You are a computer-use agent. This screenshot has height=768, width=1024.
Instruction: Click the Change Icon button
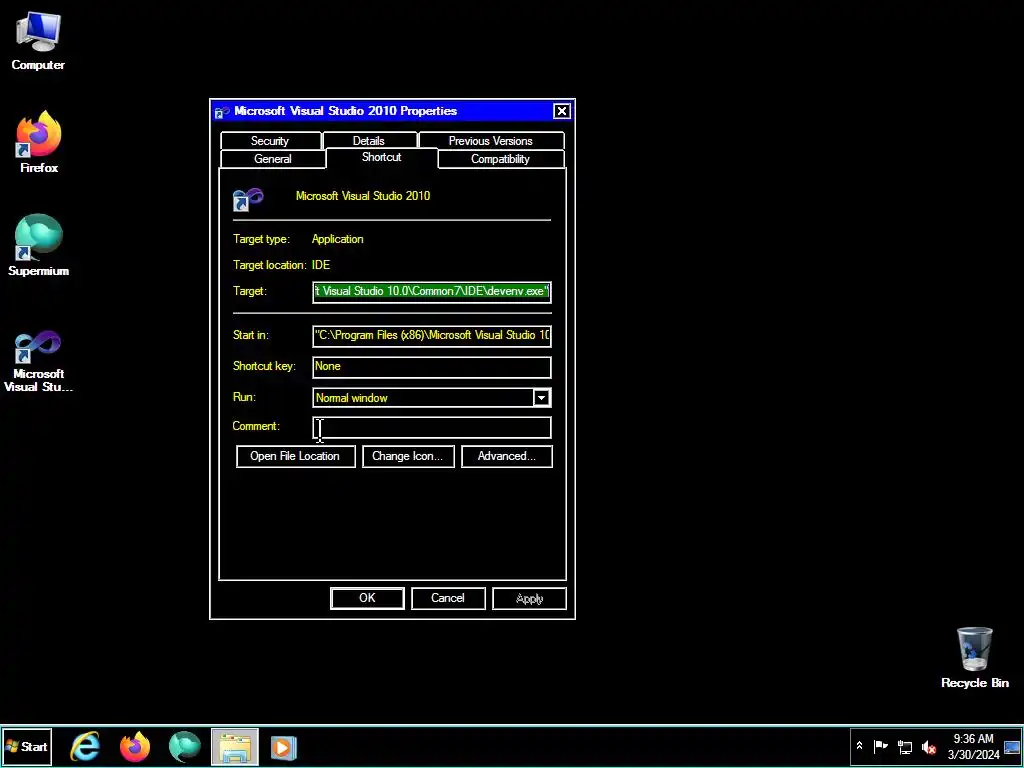point(408,456)
